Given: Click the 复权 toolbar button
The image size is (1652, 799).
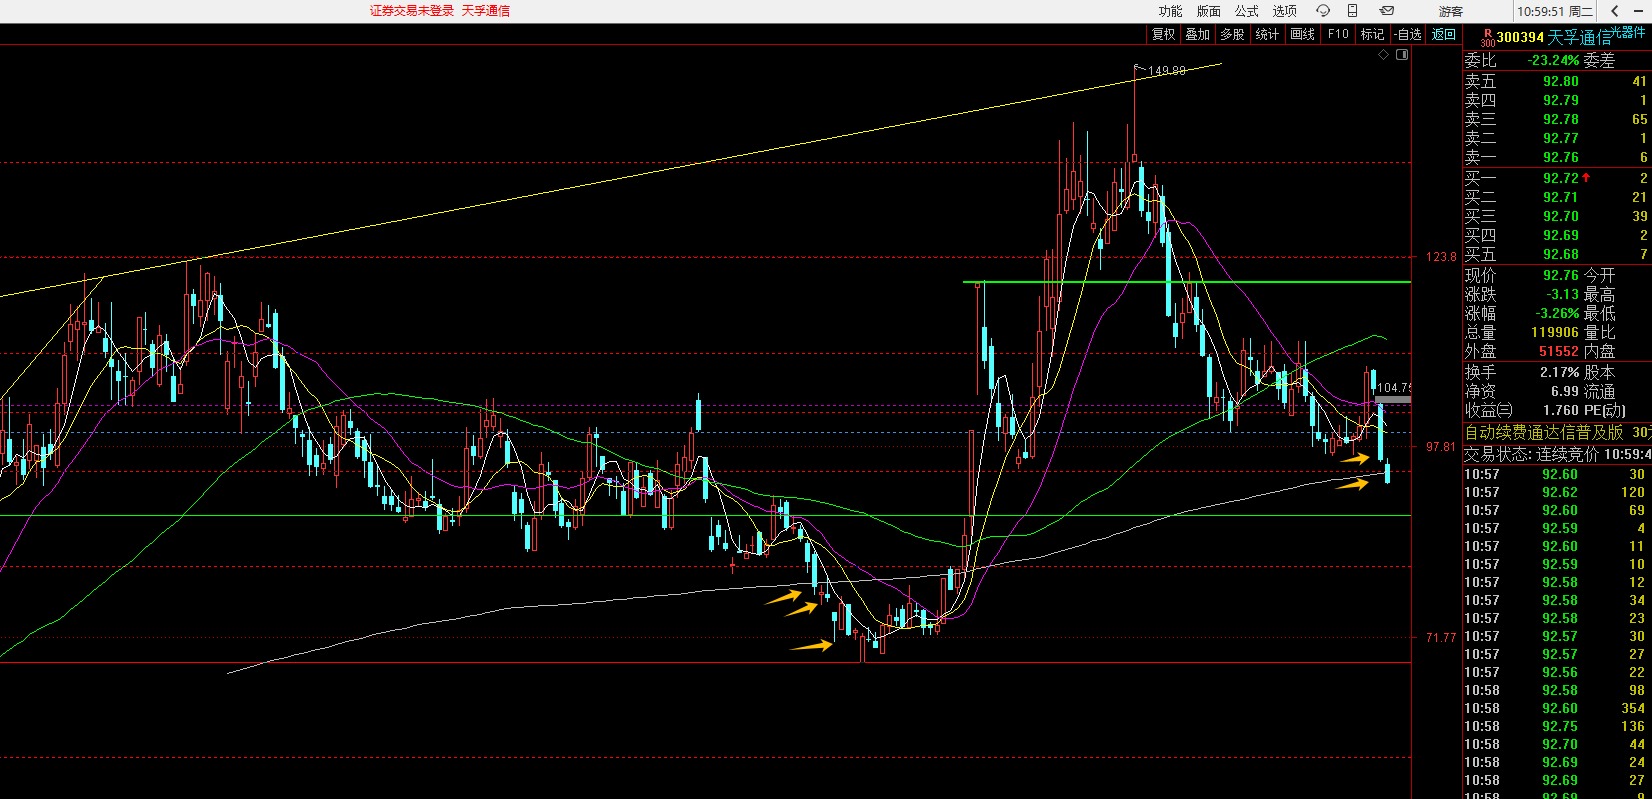Looking at the screenshot, I should [1164, 34].
